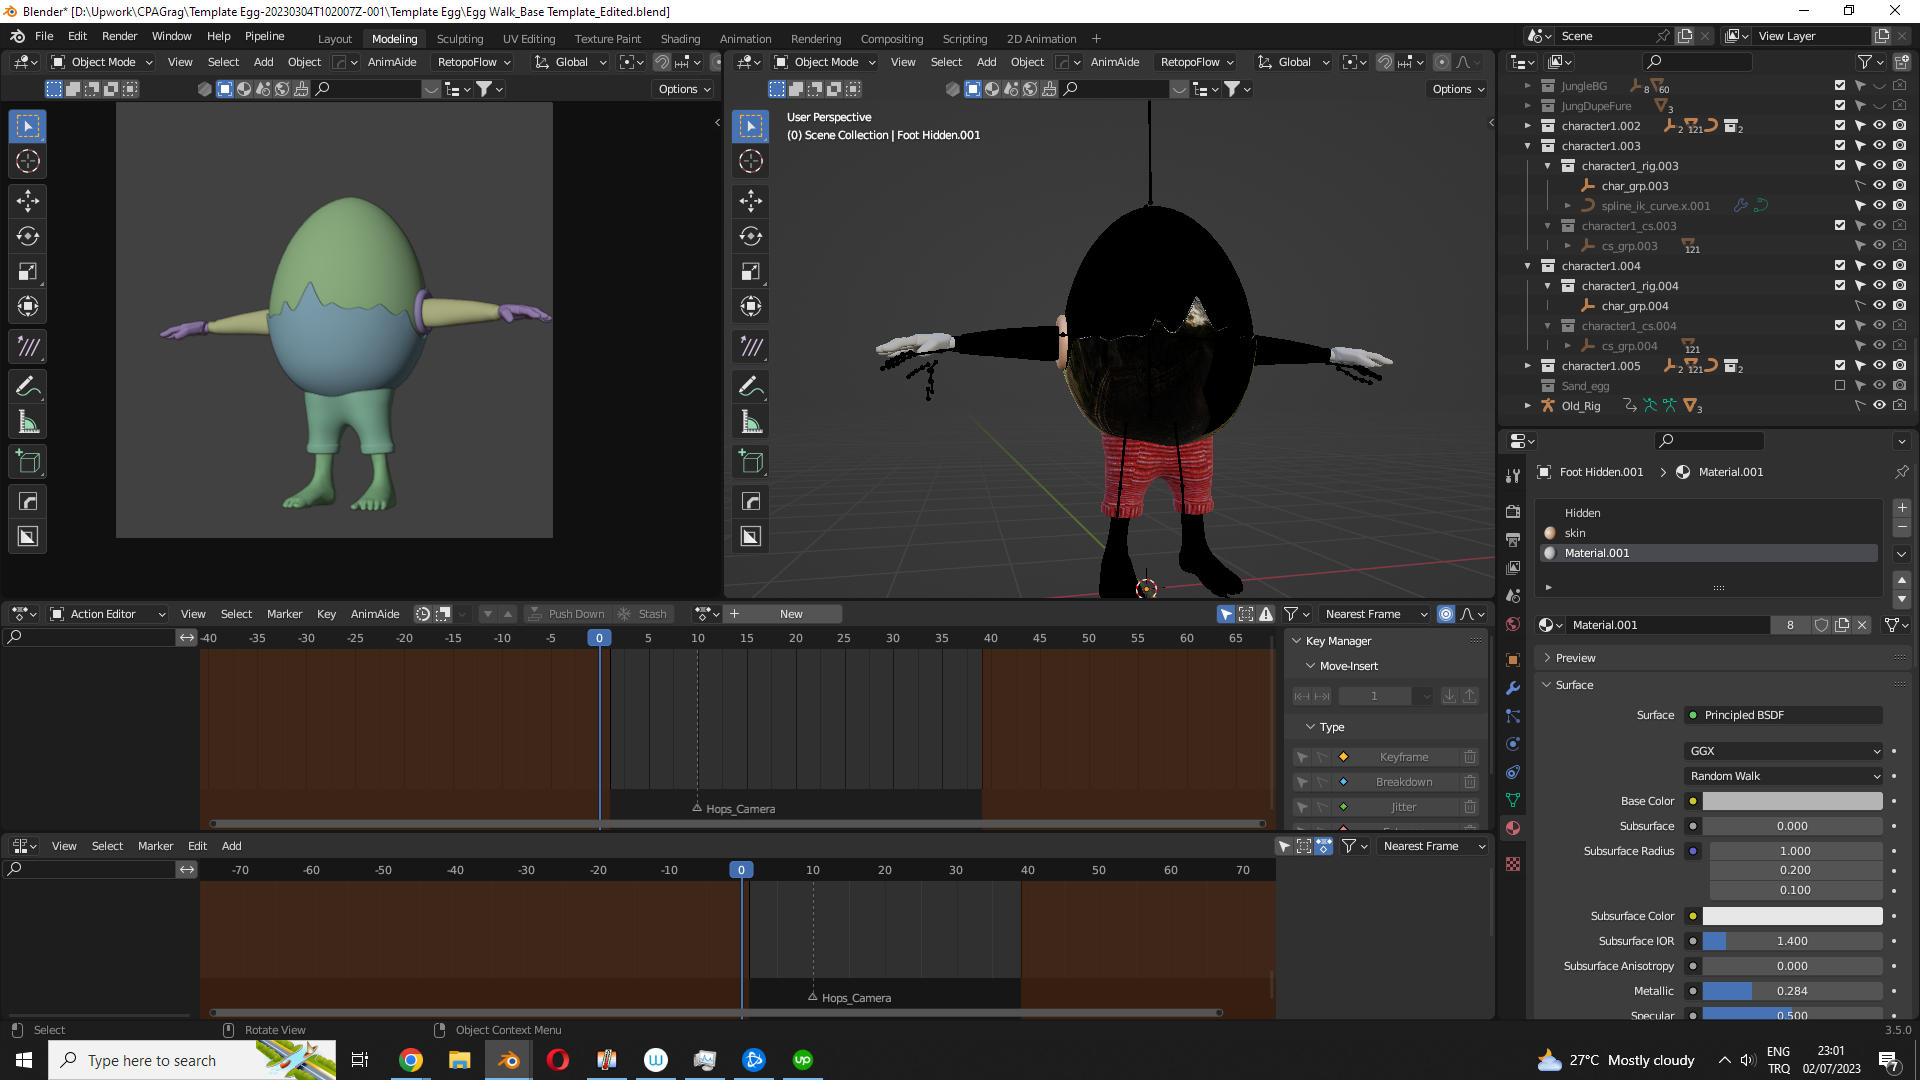
Task: Open the Random Walk subsurface method dropdown
Action: (x=1784, y=776)
